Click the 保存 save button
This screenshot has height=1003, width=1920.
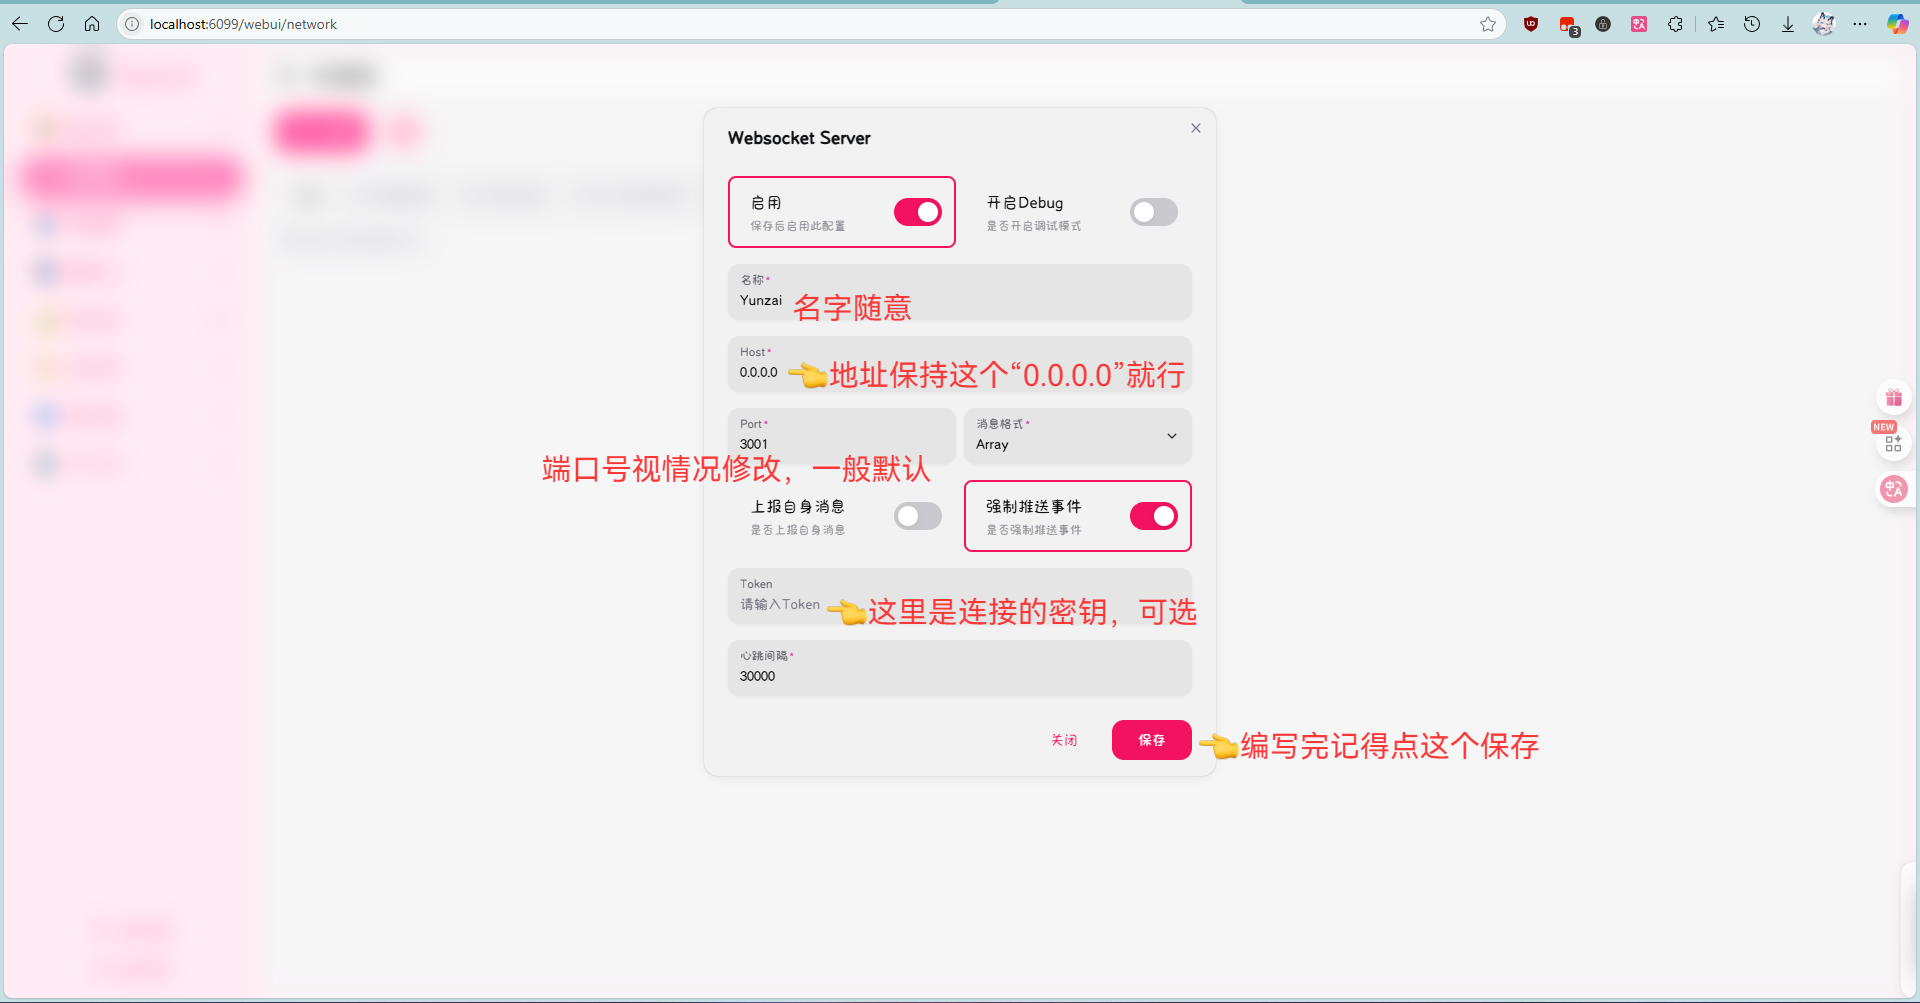[1151, 740]
